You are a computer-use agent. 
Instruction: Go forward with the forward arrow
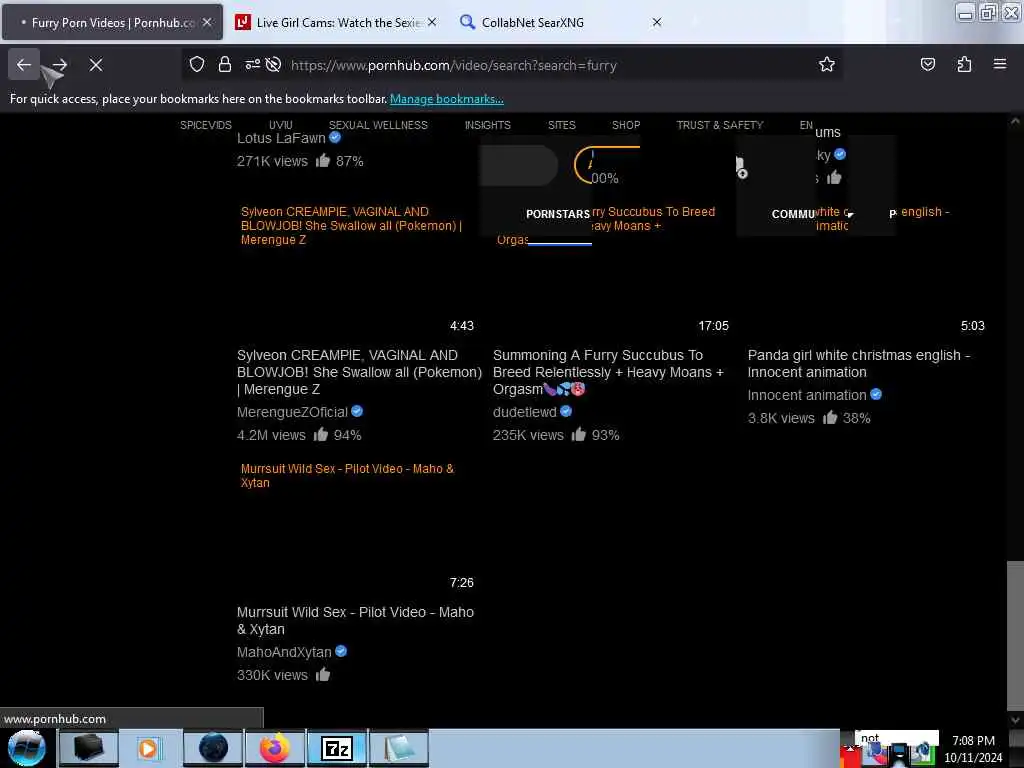pos(60,65)
